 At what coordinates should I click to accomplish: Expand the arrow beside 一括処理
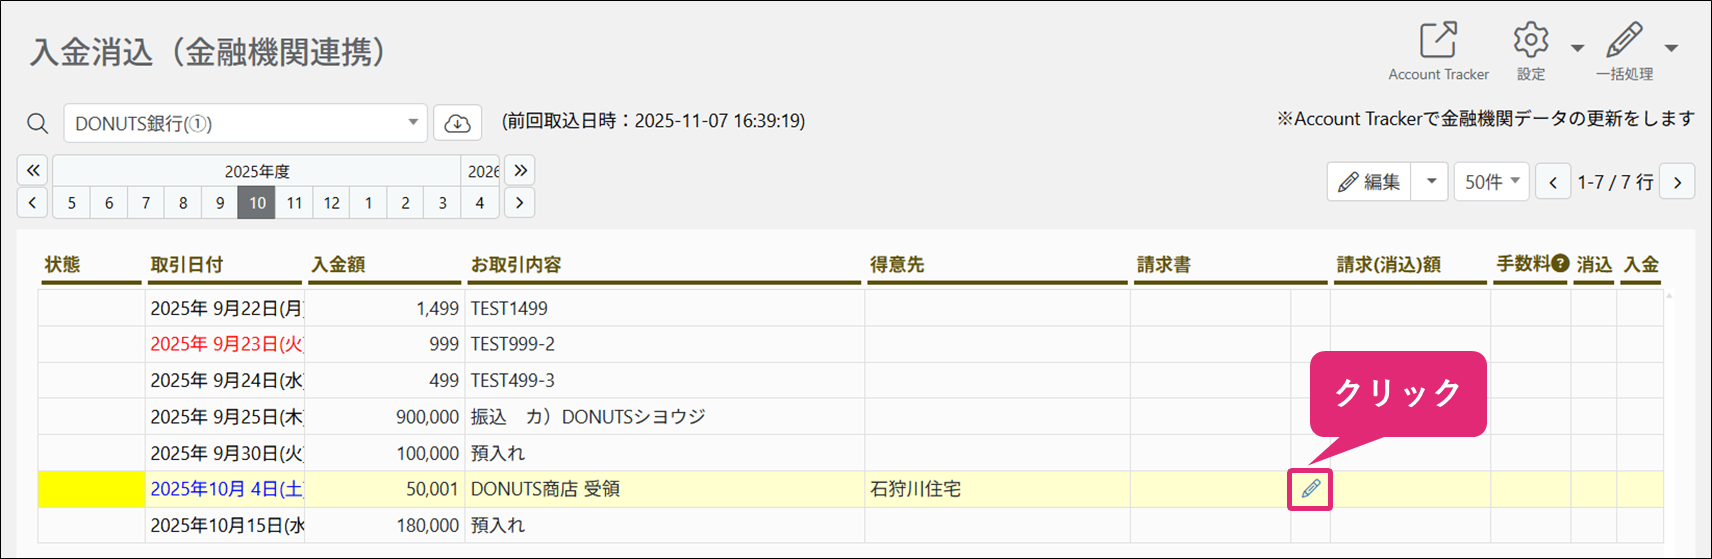tap(1671, 47)
